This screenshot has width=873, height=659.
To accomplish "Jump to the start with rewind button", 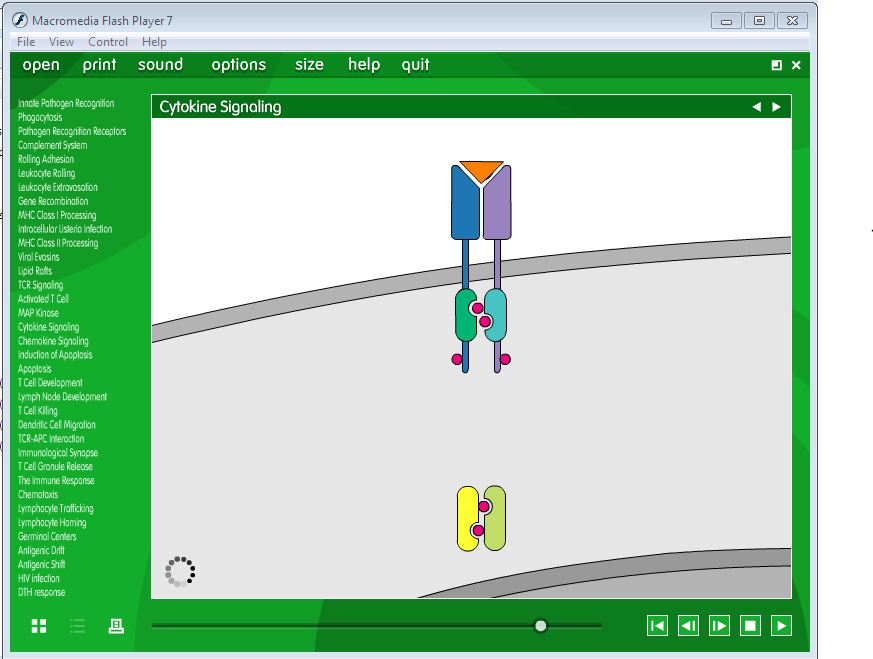I will (658, 626).
